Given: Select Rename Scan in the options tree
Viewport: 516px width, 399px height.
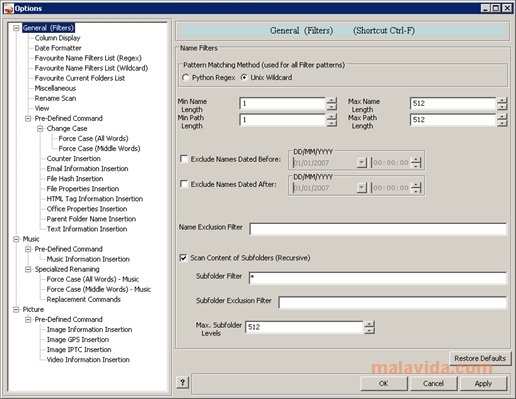Looking at the screenshot, I should [x=55, y=98].
